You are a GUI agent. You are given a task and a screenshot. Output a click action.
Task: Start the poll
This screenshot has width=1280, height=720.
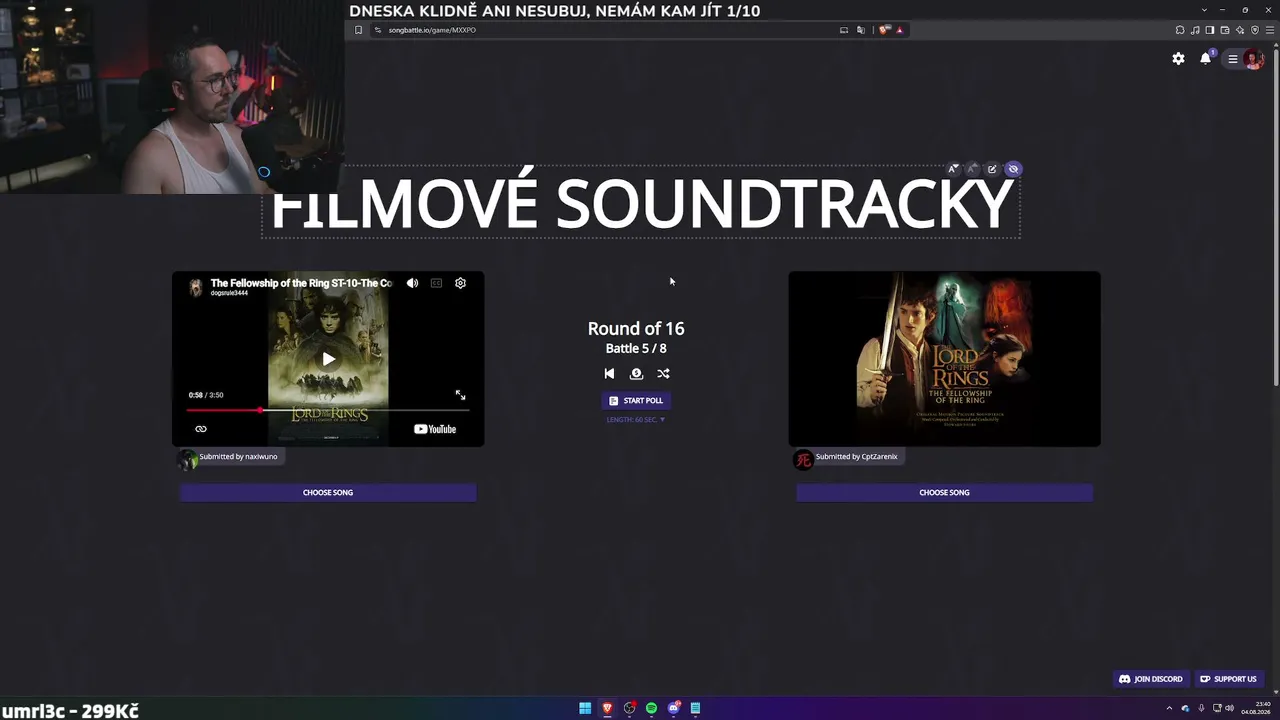636,400
